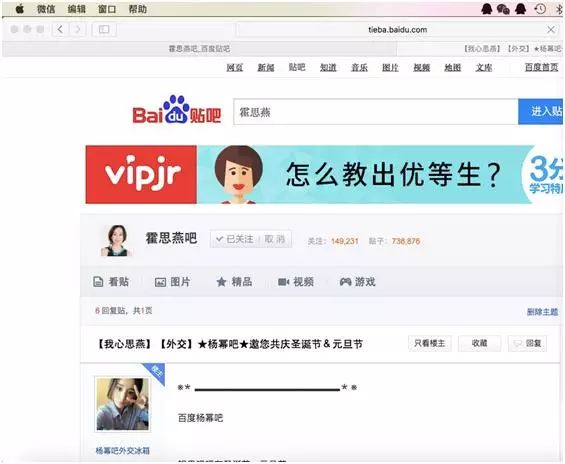Open the 微信 menu in menu bar
The image size is (565, 464).
click(46, 9)
